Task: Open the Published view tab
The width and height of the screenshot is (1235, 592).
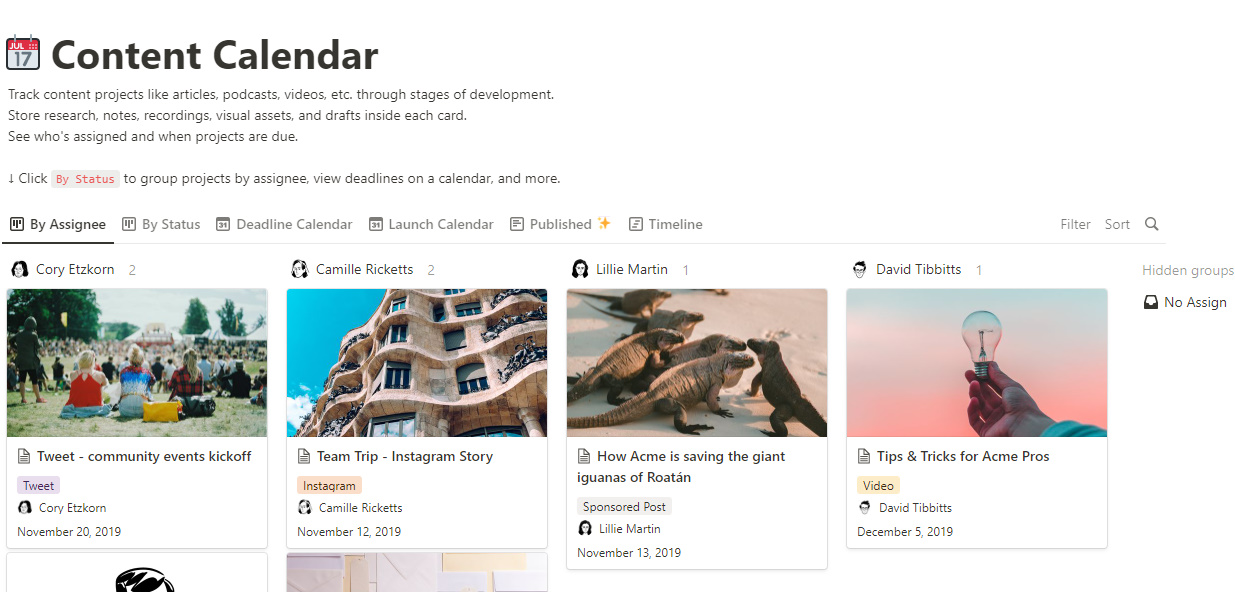Action: click(x=560, y=224)
